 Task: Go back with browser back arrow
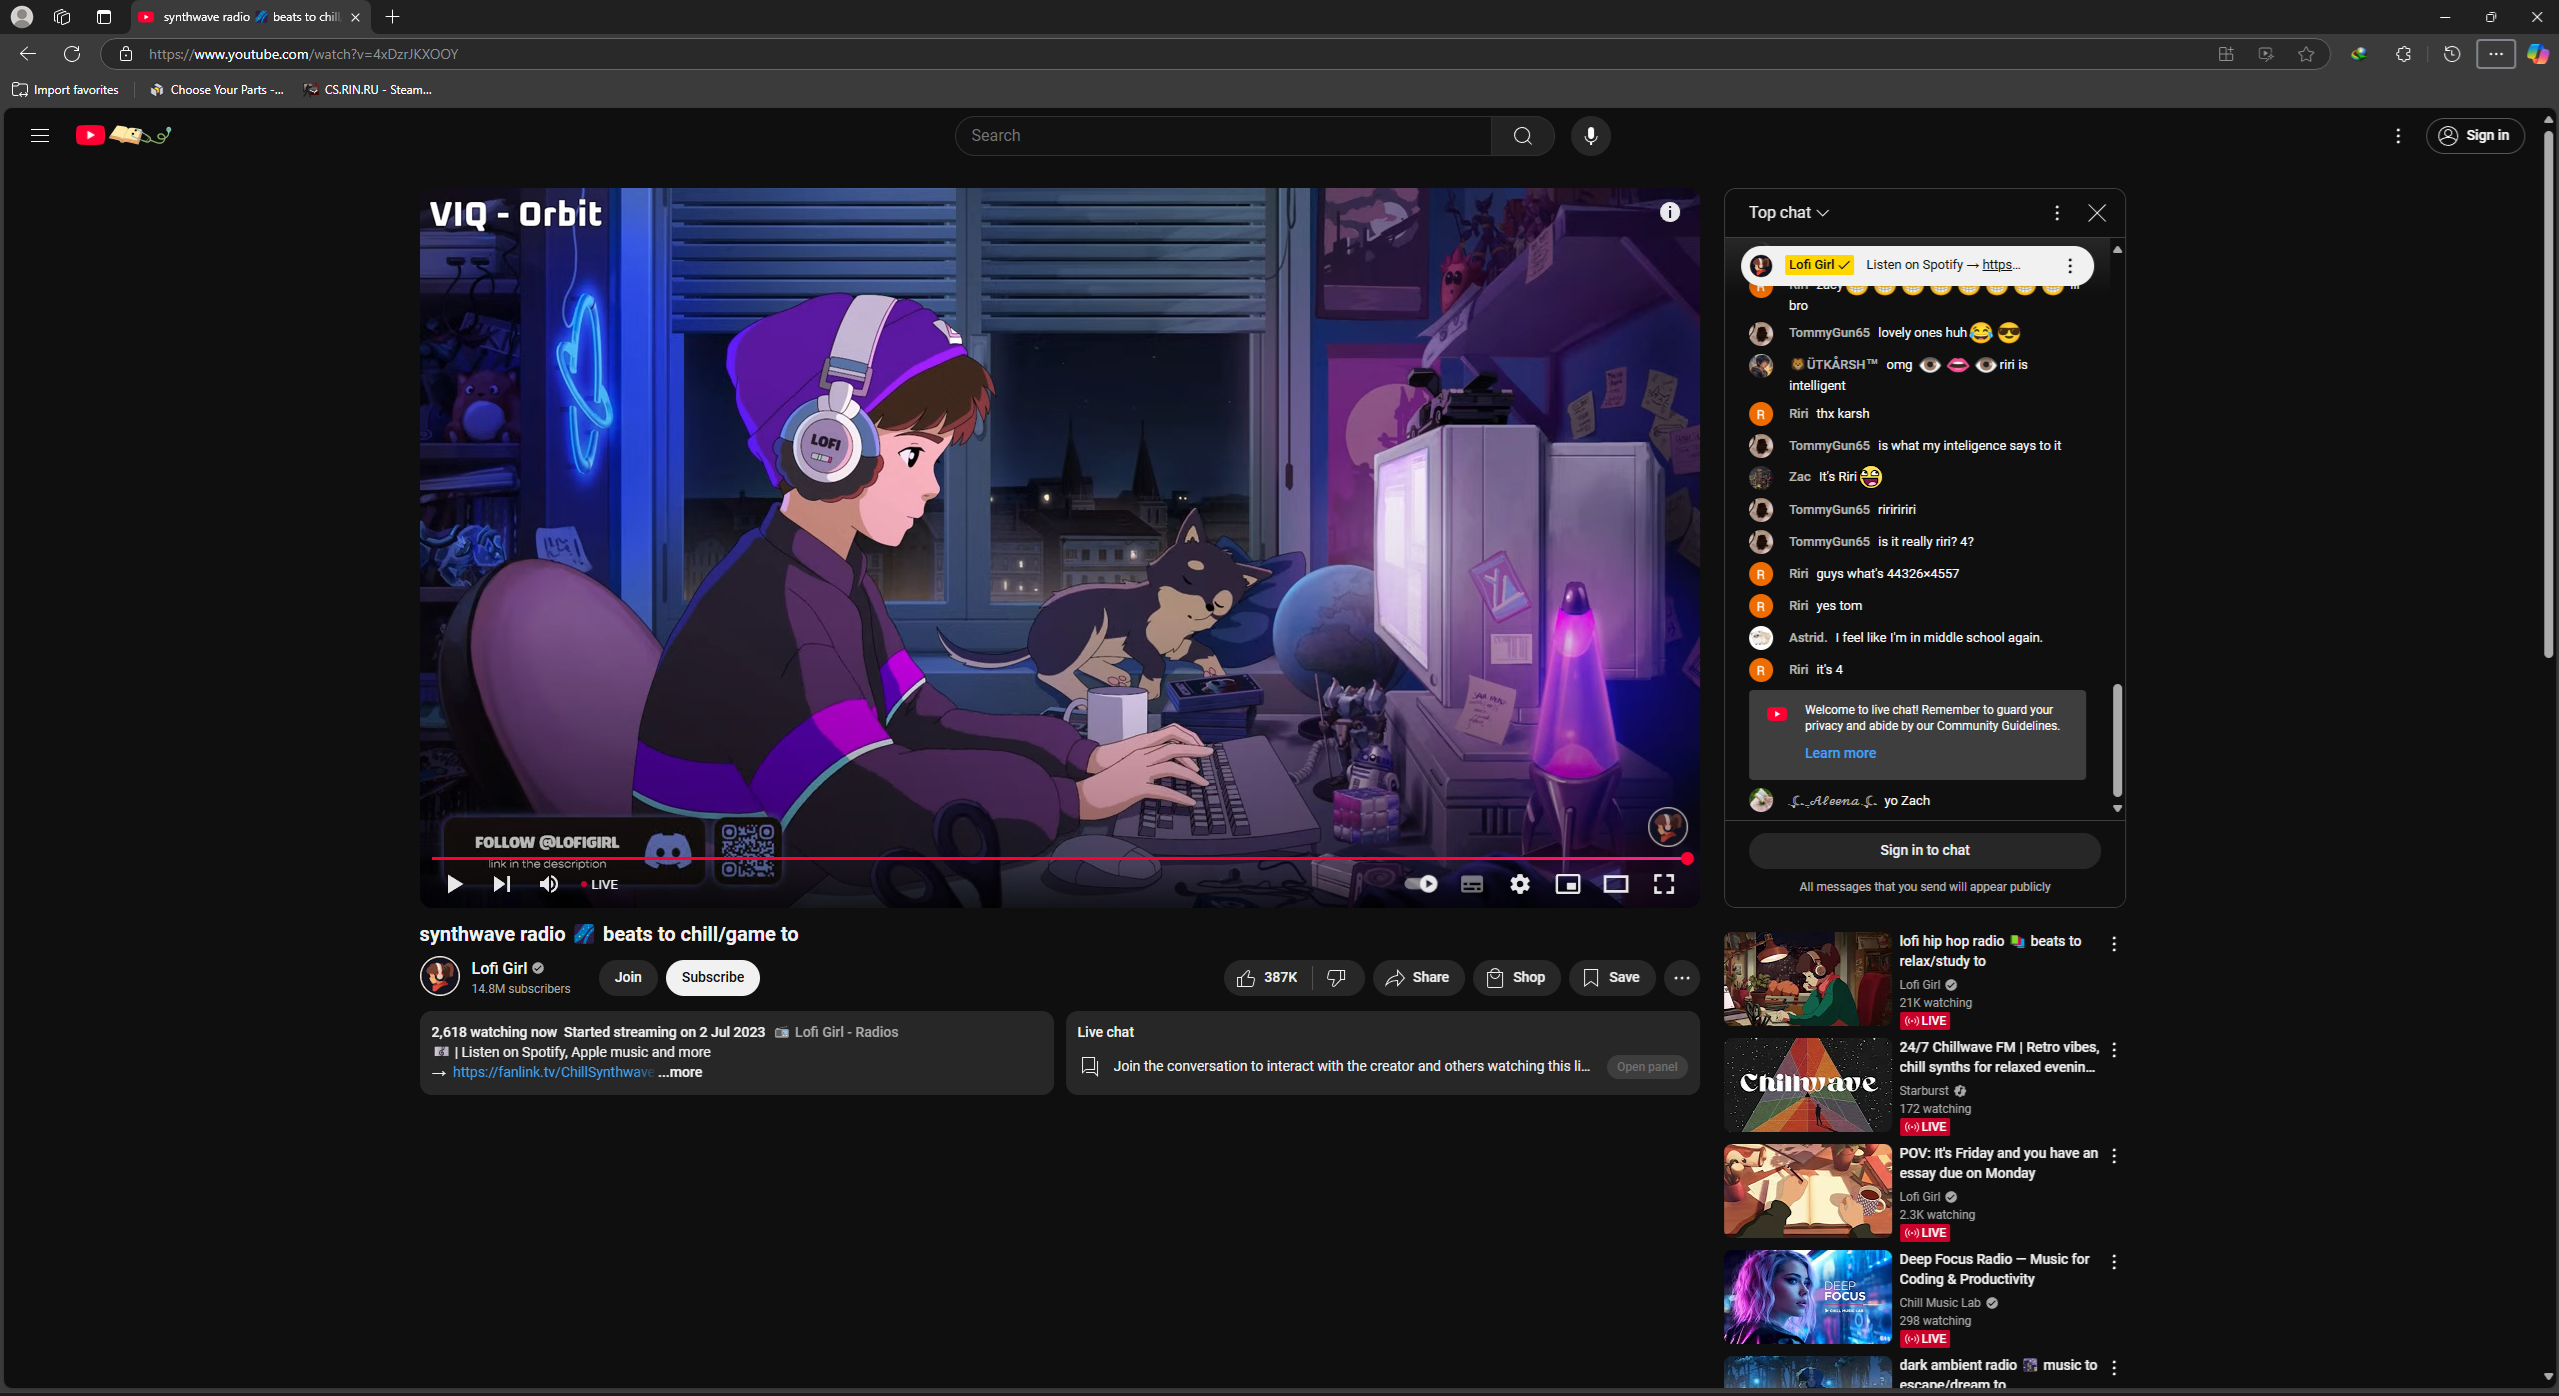pos(28,54)
